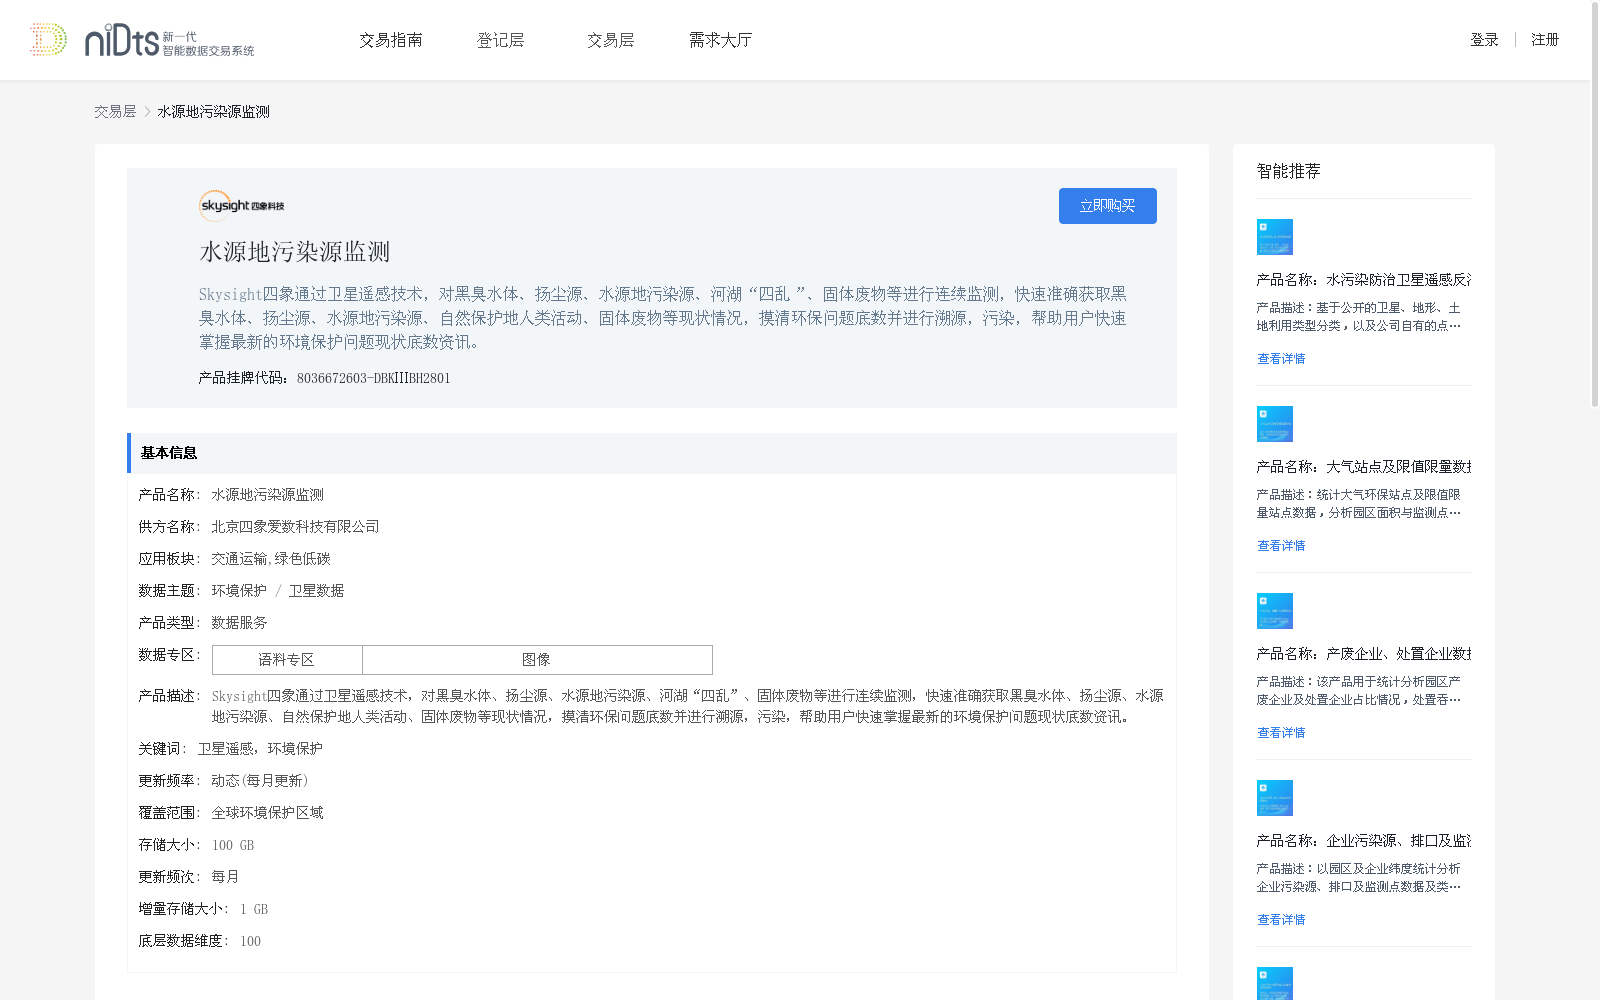View details for 大气站点及限值限量 product
The image size is (1600, 1000).
click(x=1281, y=546)
